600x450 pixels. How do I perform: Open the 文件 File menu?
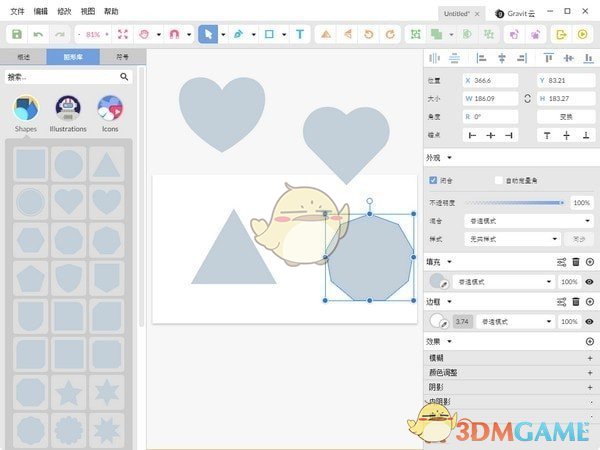pos(17,11)
